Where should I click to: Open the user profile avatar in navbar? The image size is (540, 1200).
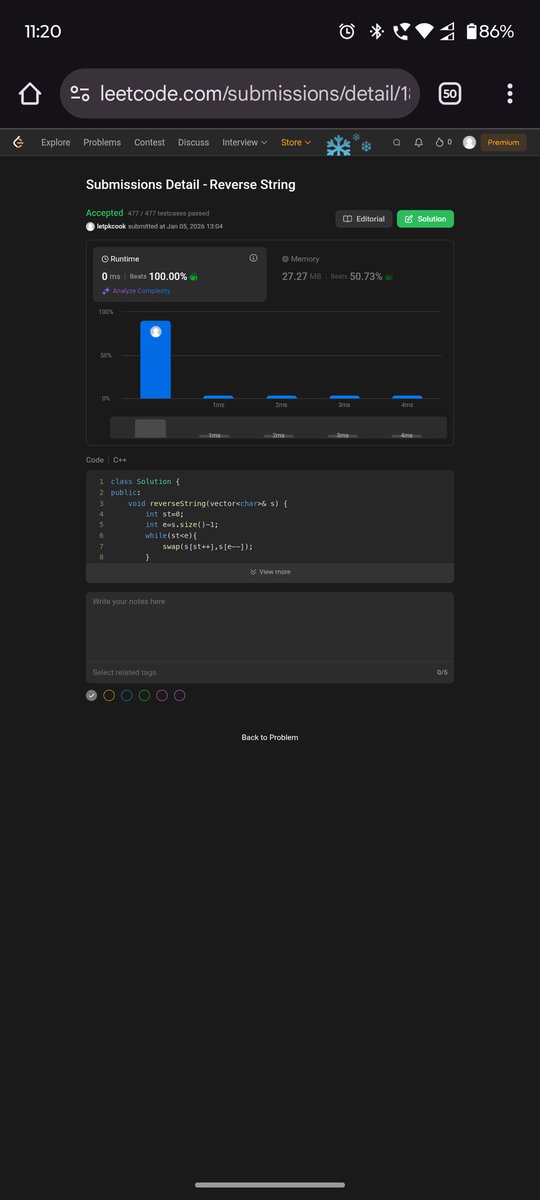click(469, 143)
